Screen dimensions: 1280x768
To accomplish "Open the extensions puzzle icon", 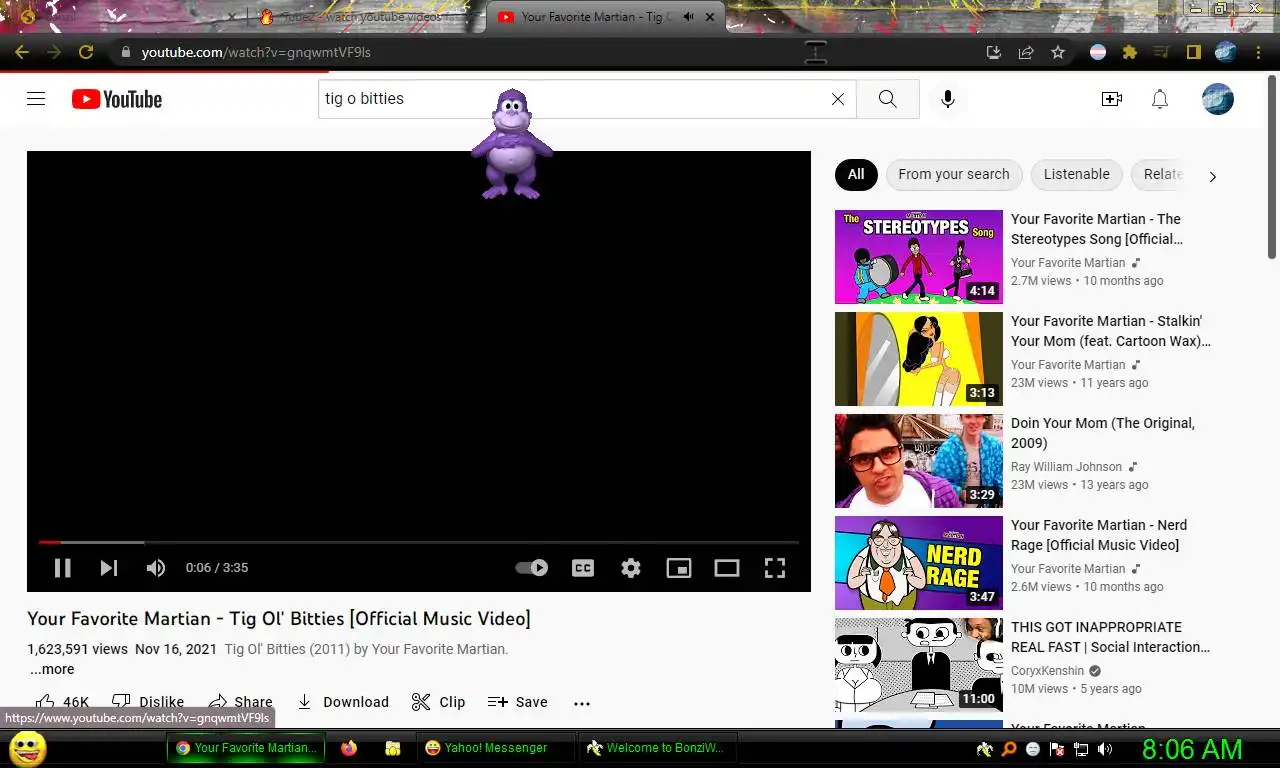I will click(1130, 52).
